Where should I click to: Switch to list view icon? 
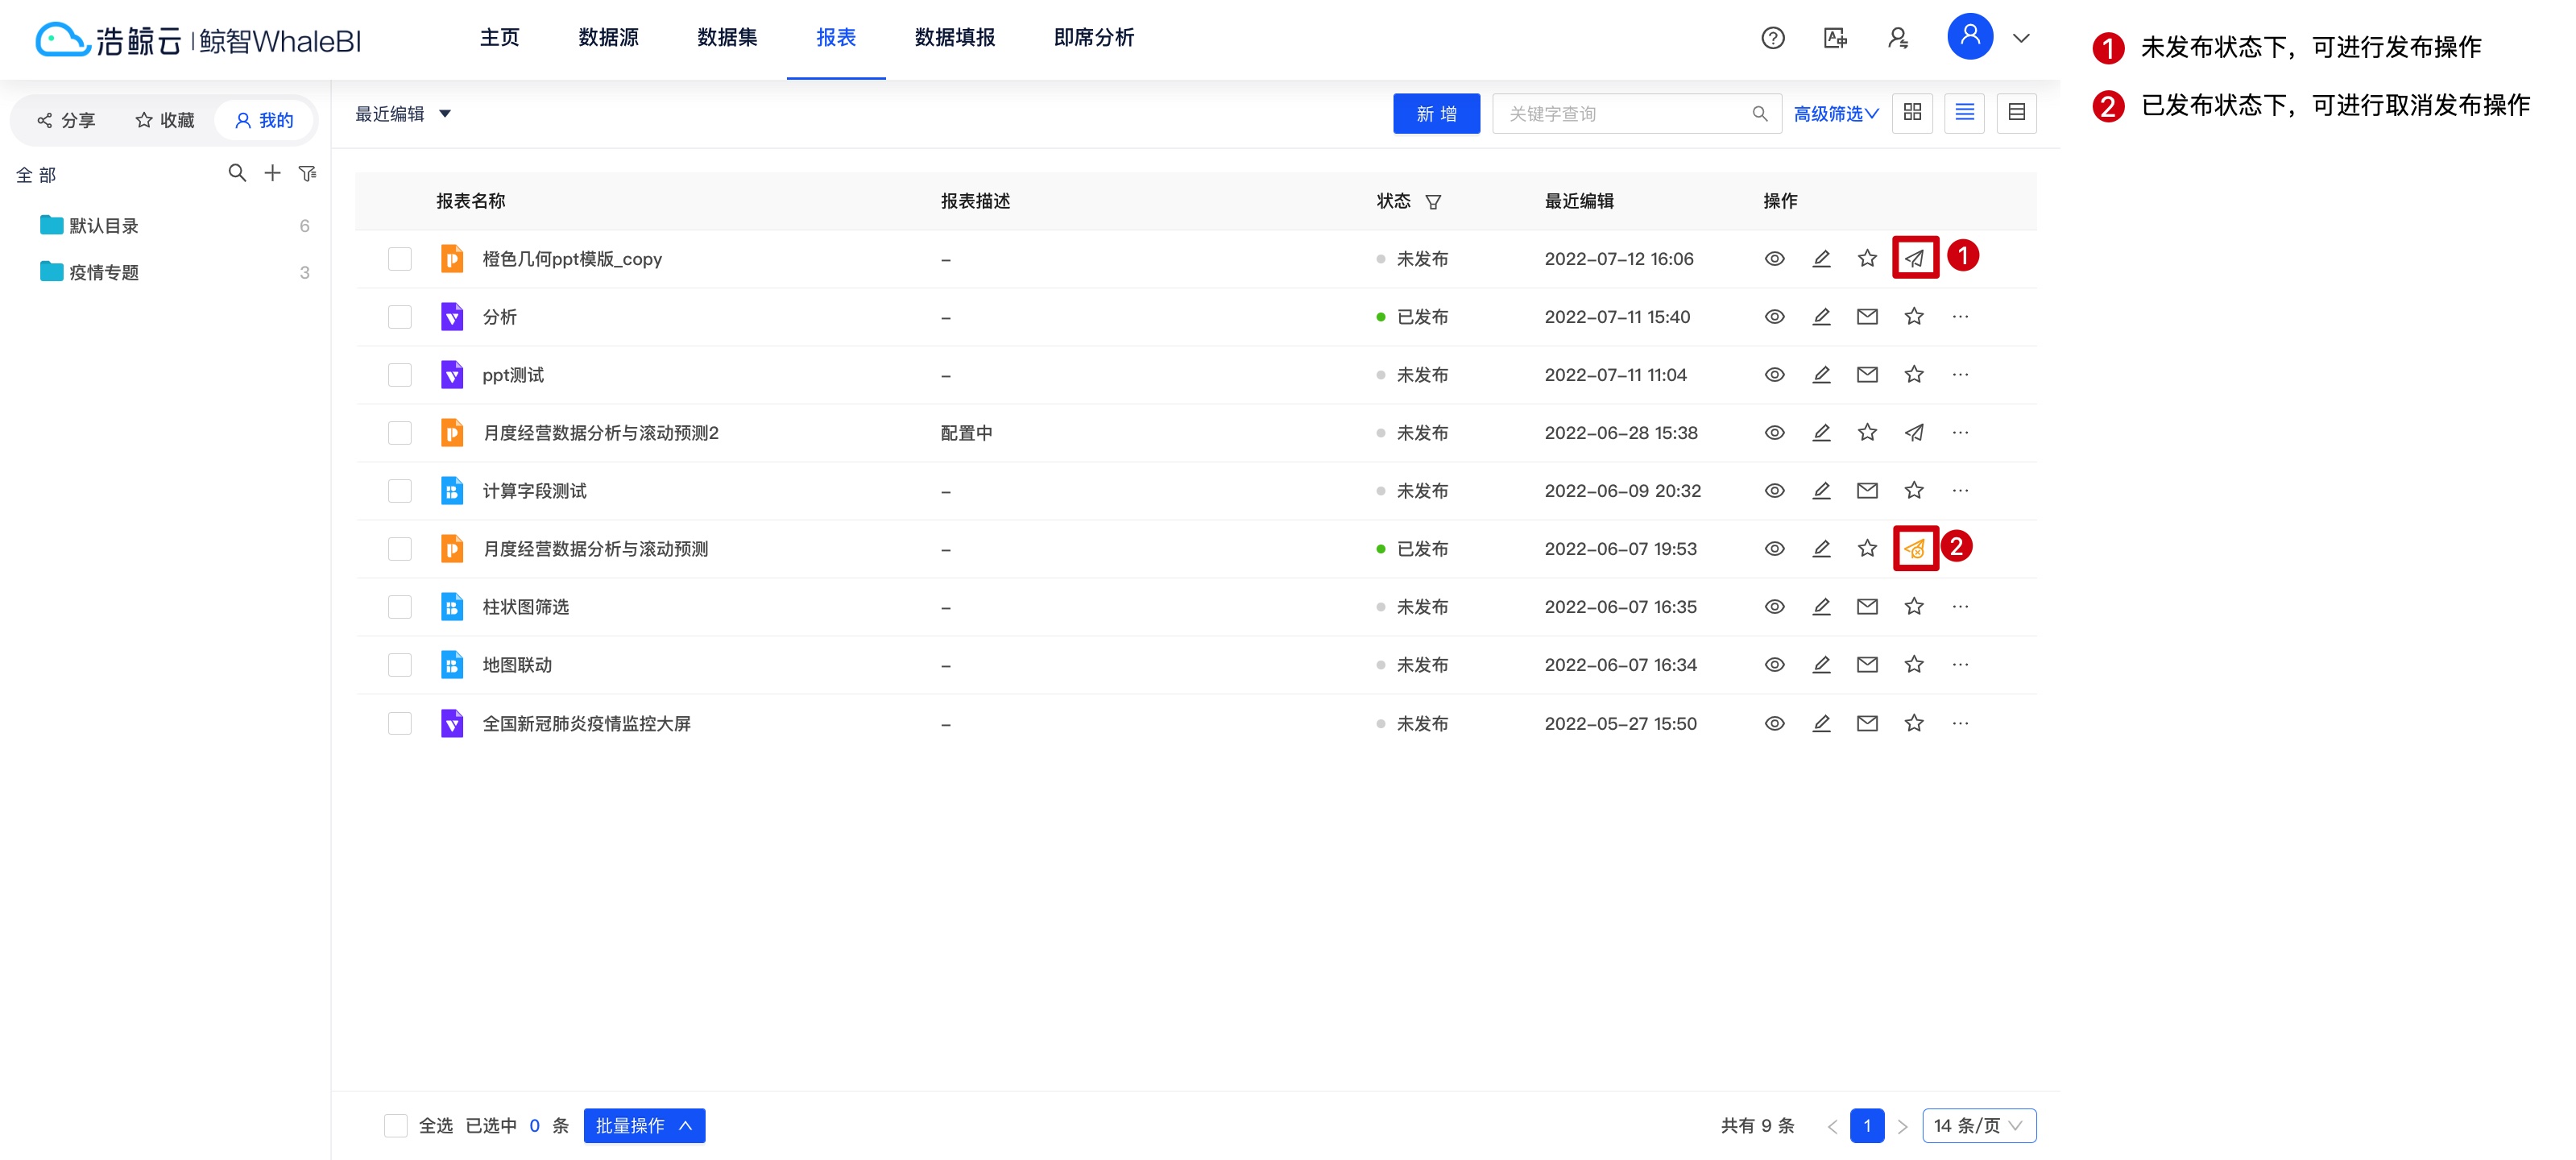(1964, 113)
